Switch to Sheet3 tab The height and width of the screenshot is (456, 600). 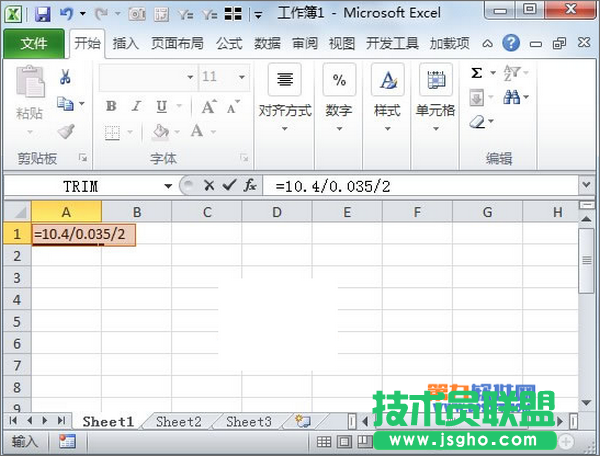pyautogui.click(x=249, y=422)
